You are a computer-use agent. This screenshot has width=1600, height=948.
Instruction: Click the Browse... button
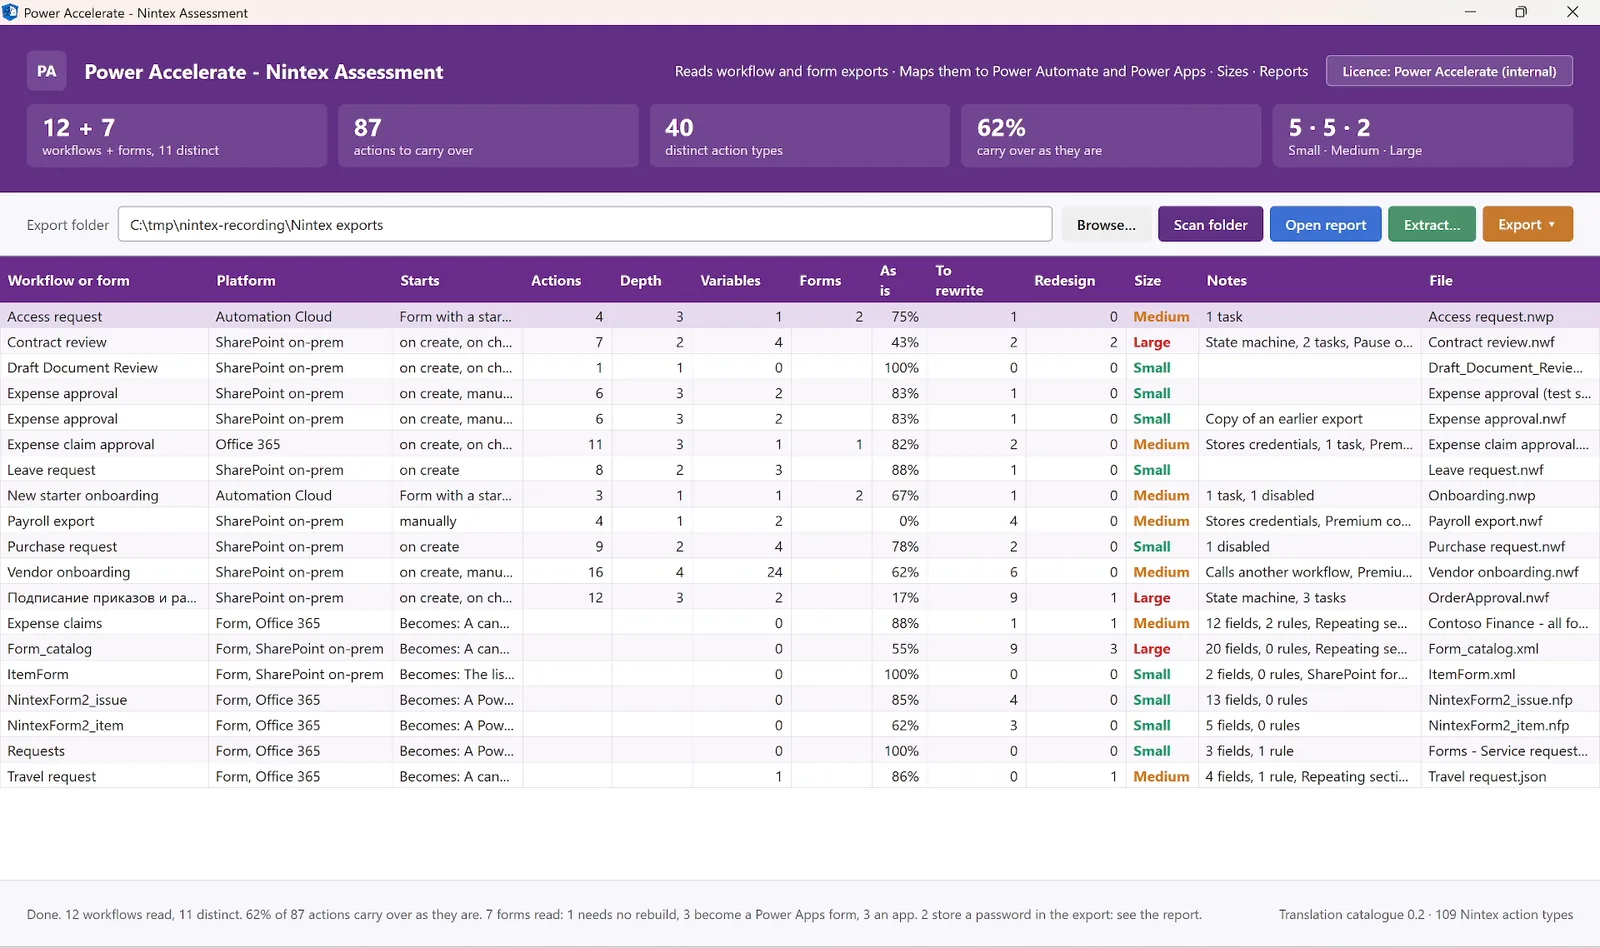tap(1106, 224)
